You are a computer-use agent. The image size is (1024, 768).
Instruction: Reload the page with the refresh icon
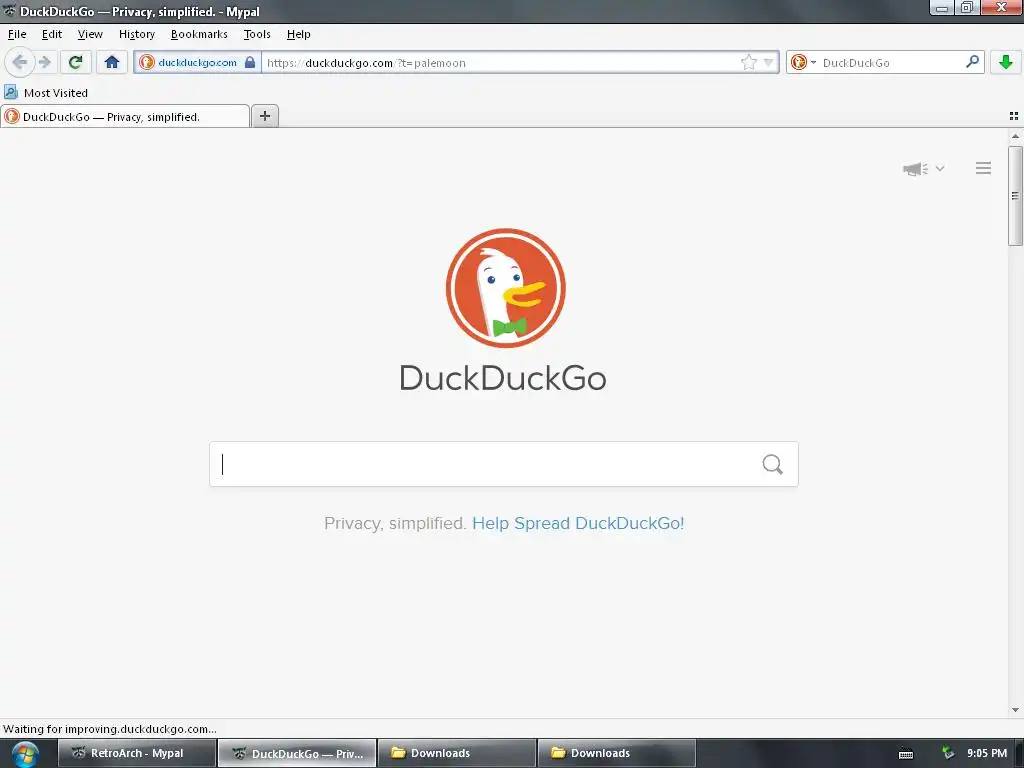point(75,63)
